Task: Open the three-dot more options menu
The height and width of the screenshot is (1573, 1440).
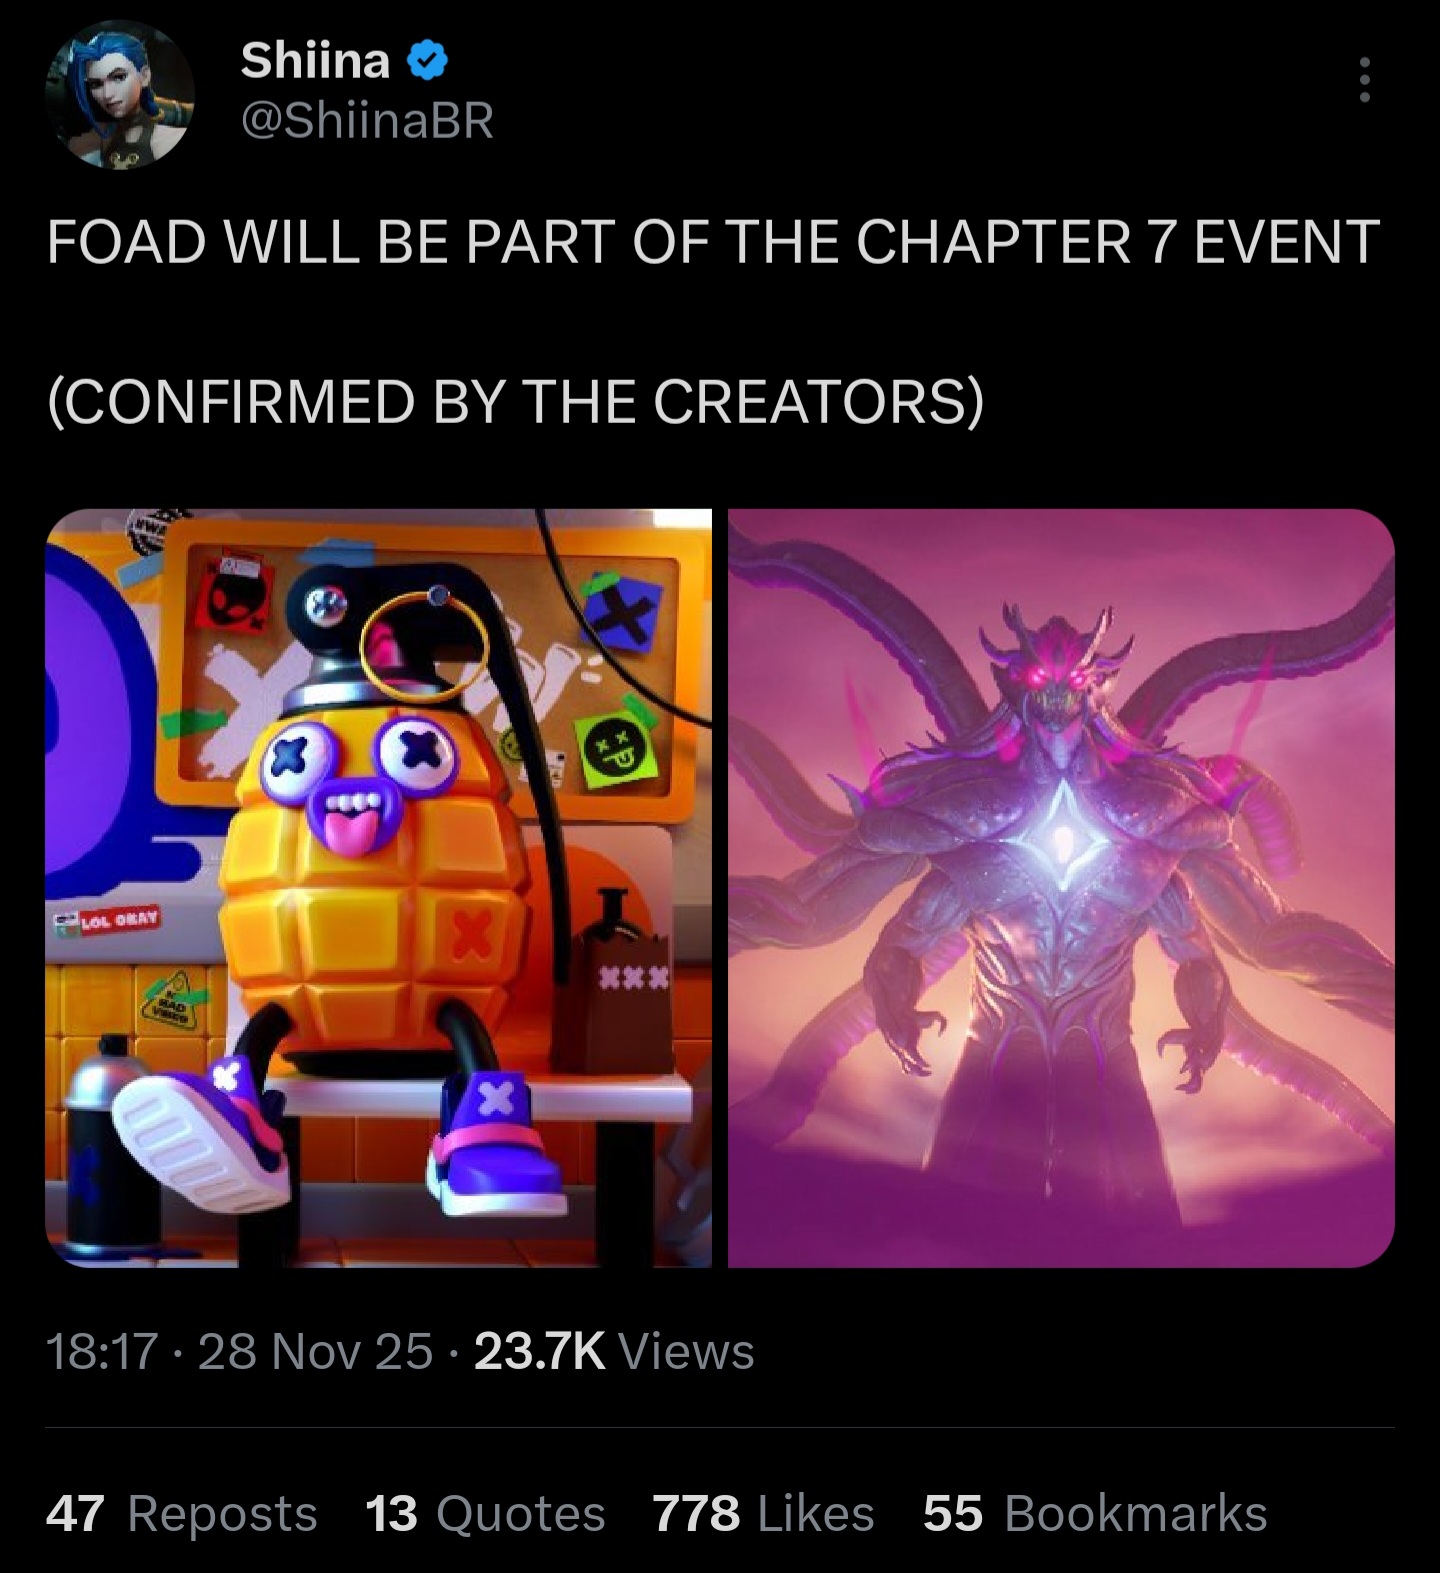Action: point(1364,80)
